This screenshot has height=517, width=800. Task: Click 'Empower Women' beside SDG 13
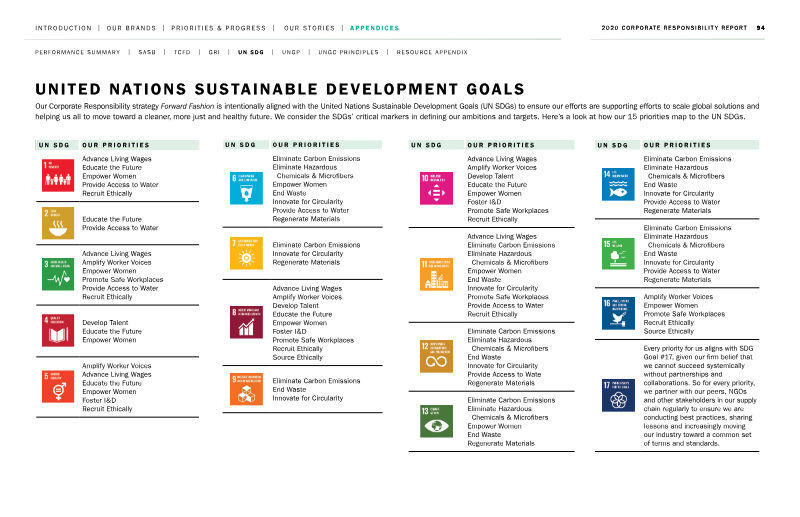494,426
